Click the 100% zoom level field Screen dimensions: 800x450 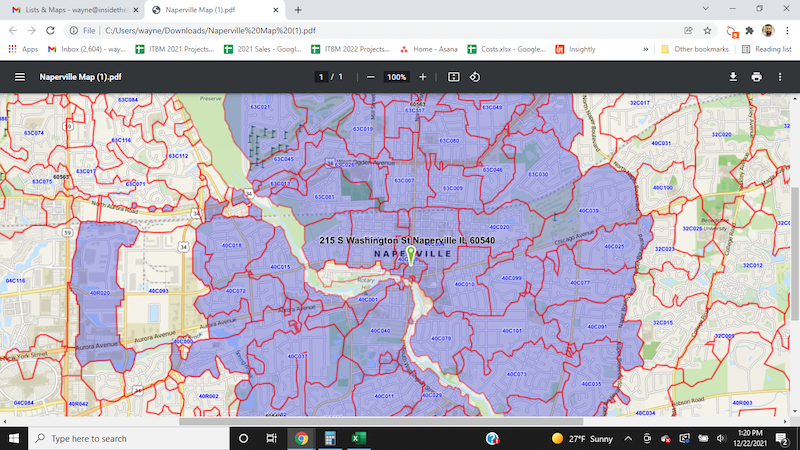396,77
